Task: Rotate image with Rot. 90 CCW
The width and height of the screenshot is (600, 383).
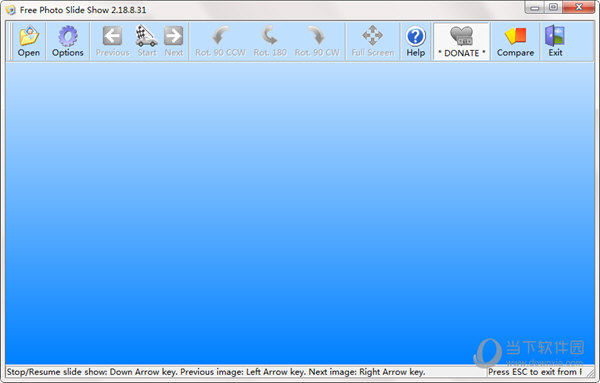Action: click(x=220, y=41)
